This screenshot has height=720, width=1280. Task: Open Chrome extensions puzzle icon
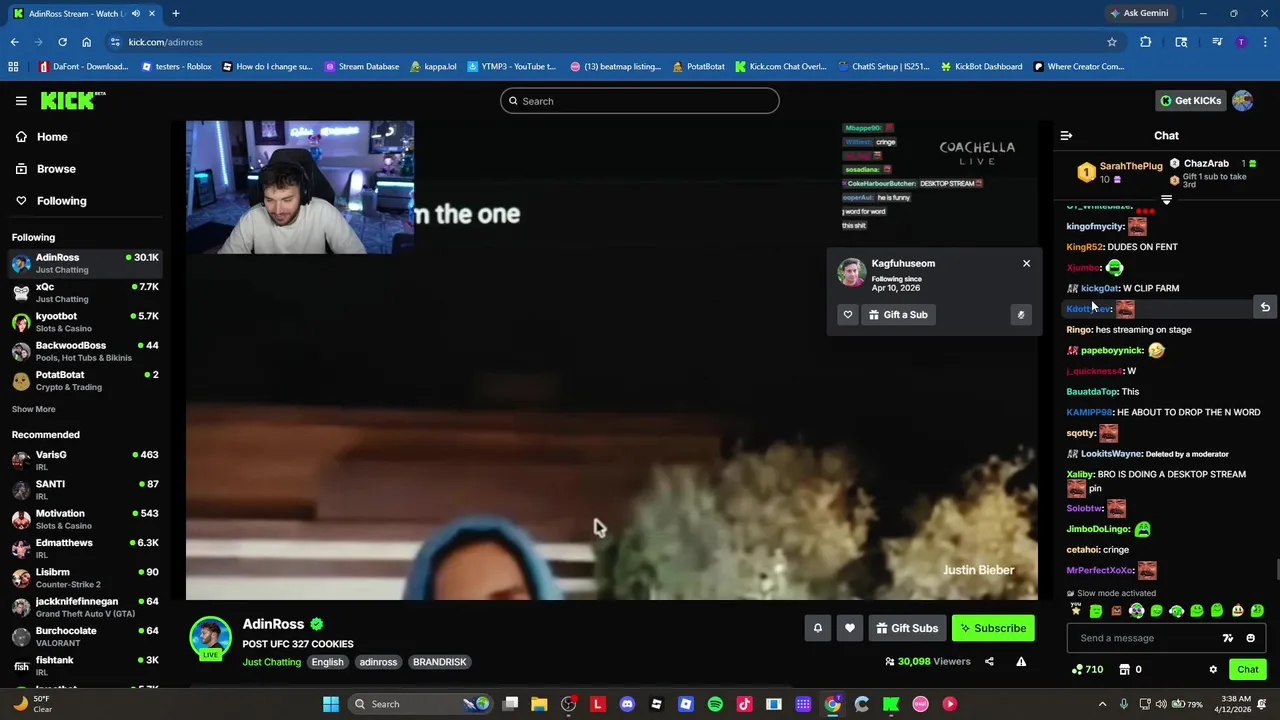[1146, 42]
